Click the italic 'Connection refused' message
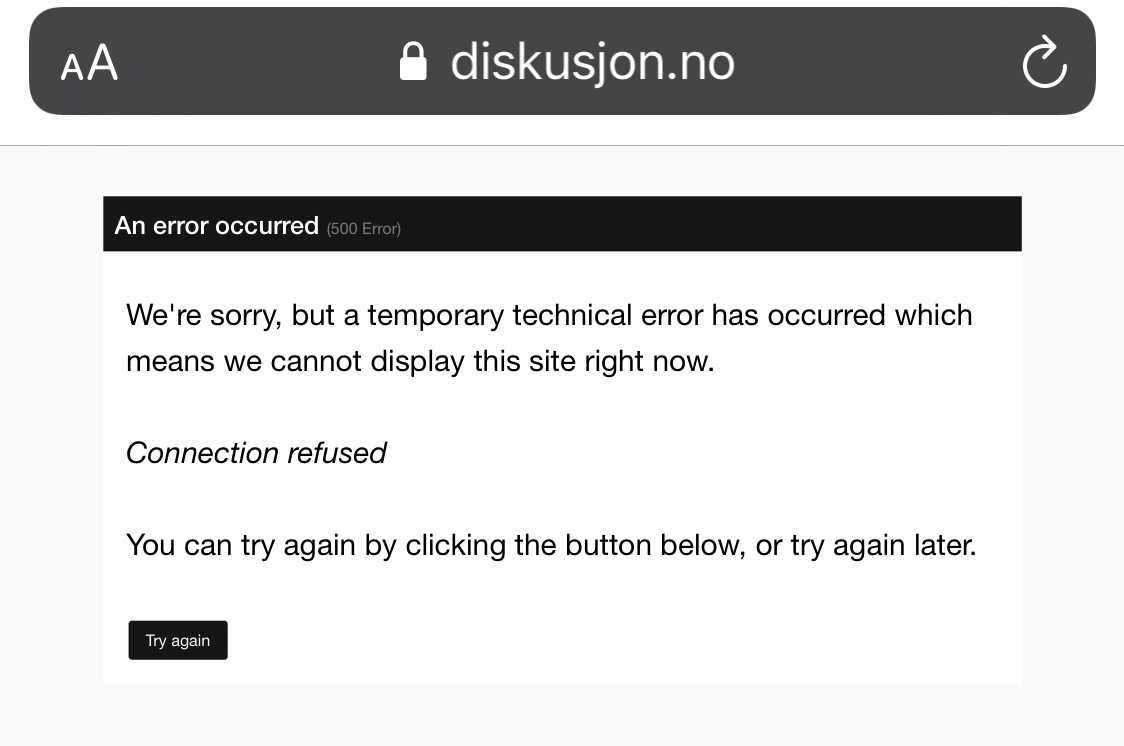Viewport: 1124px width, 746px height. (256, 453)
